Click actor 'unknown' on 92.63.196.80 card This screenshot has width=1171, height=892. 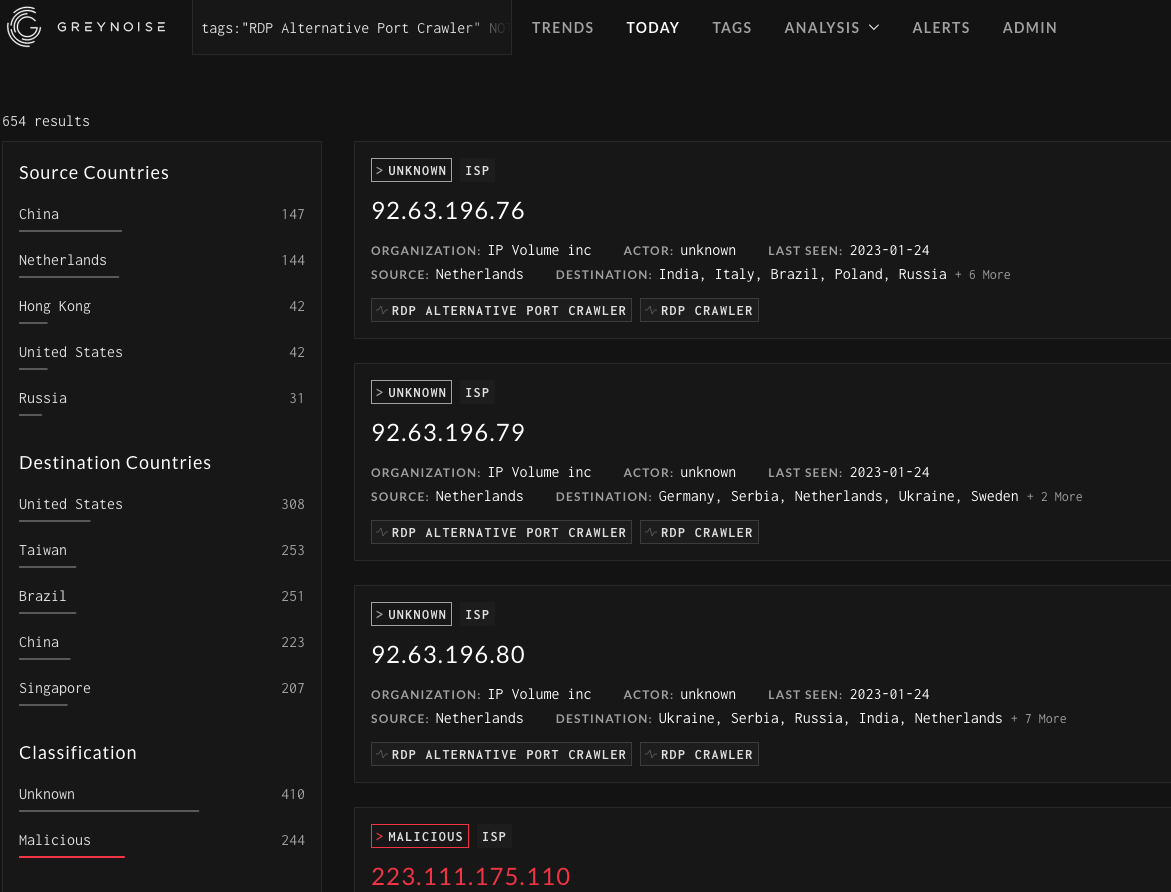pyautogui.click(x=708, y=694)
